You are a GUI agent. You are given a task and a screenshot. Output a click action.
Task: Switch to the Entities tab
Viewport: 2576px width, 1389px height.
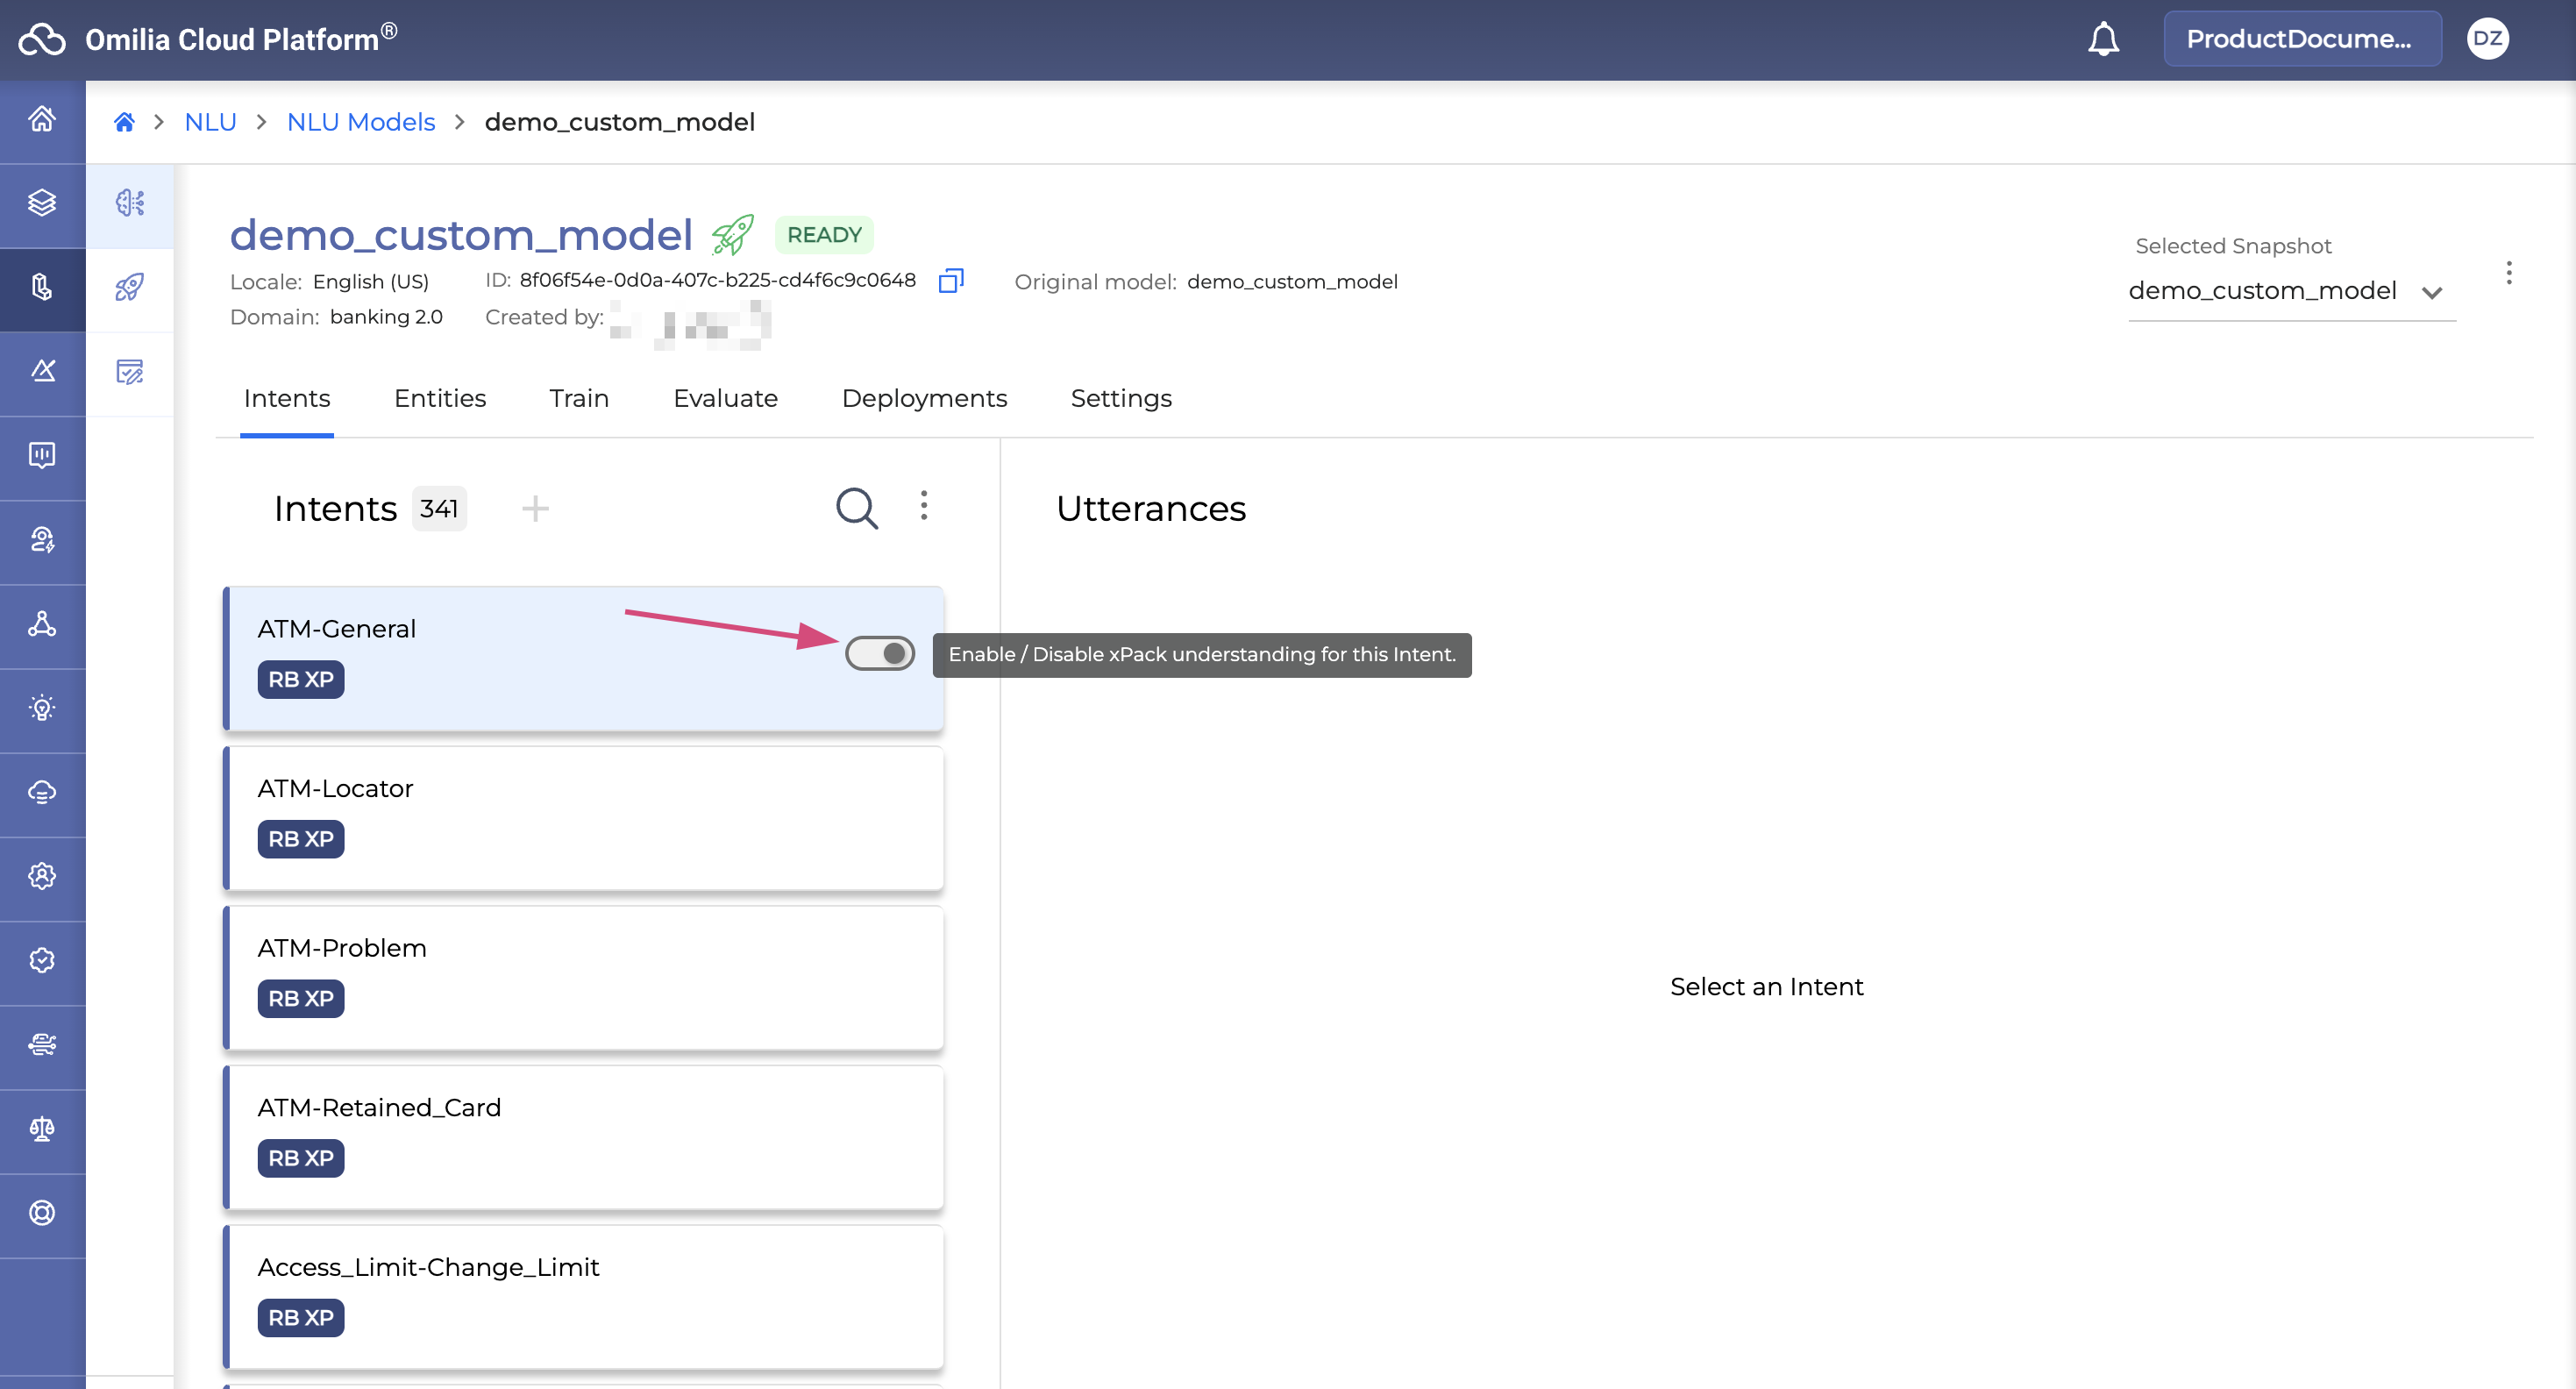(x=439, y=398)
